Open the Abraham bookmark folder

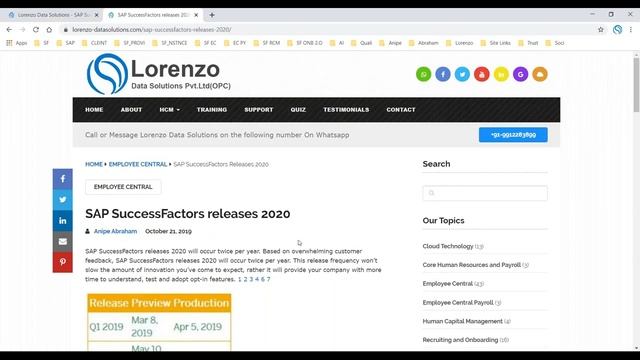(x=424, y=43)
